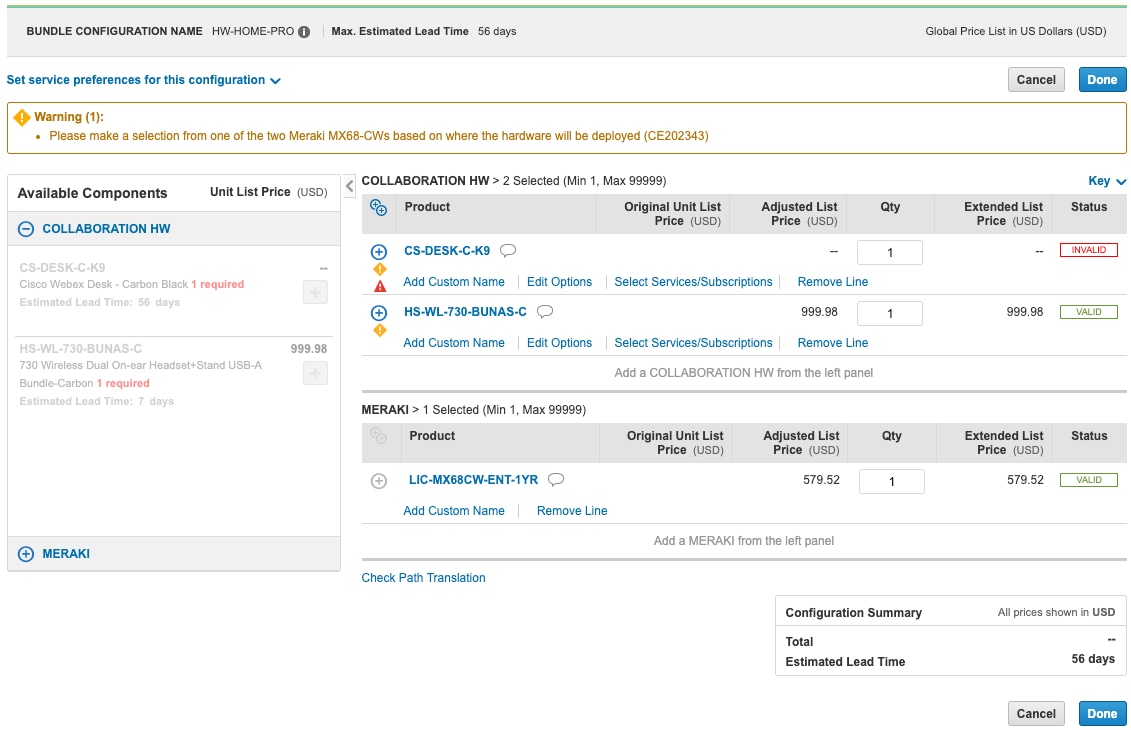The width and height of the screenshot is (1131, 730).
Task: Open comment bubble for LIC-MX68CW-ENT-1YR
Action: point(555,480)
